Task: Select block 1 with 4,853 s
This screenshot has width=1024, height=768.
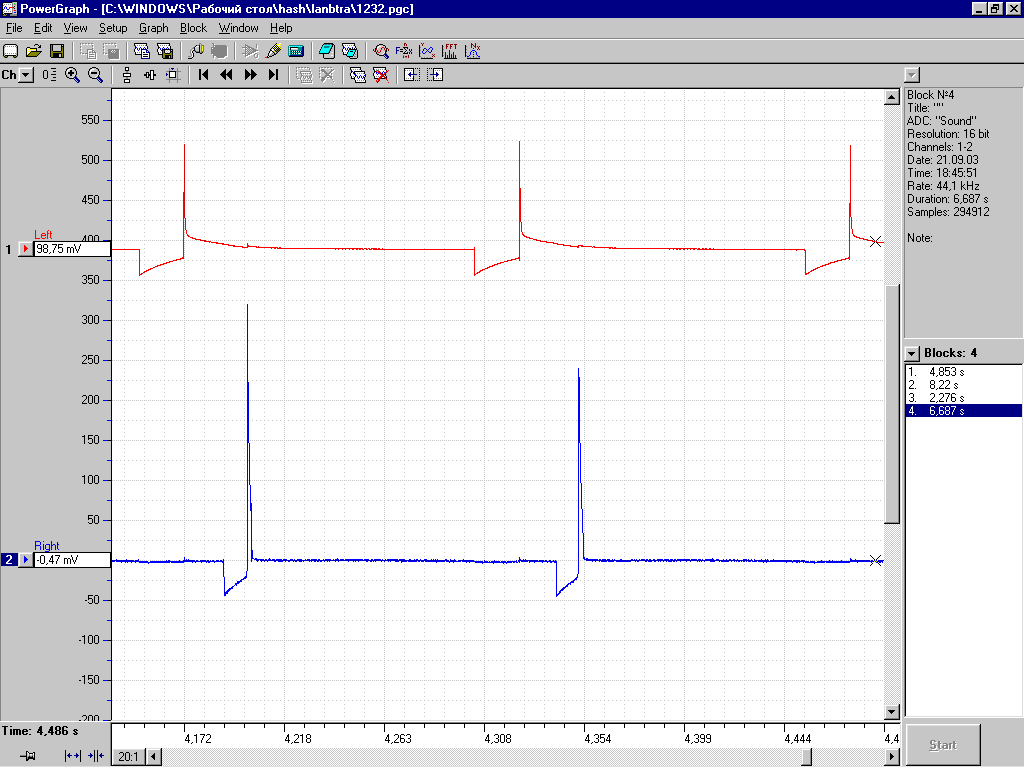Action: pyautogui.click(x=963, y=372)
